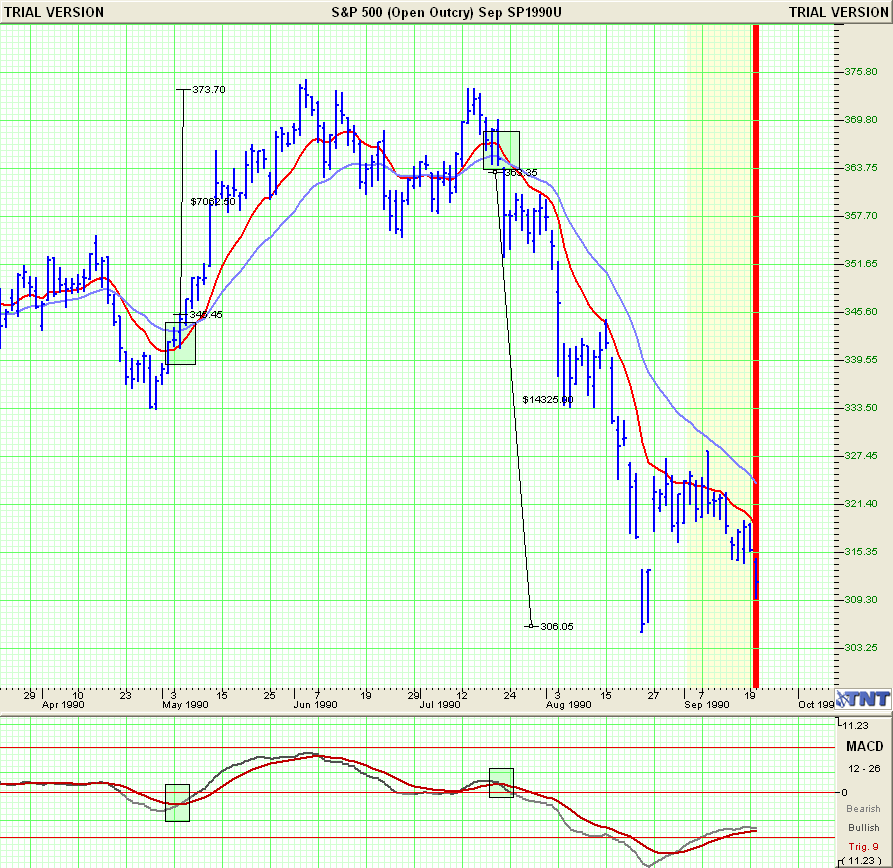Click the chart title S&P 500 (Open Outcry) Sep SP1990U

pyautogui.click(x=446, y=12)
